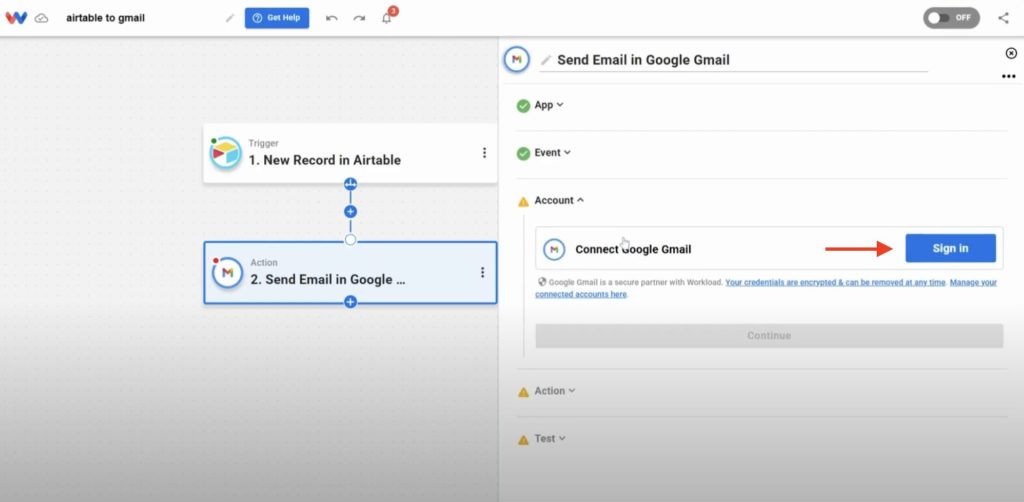
Task: Expand the App section
Action: click(x=549, y=105)
